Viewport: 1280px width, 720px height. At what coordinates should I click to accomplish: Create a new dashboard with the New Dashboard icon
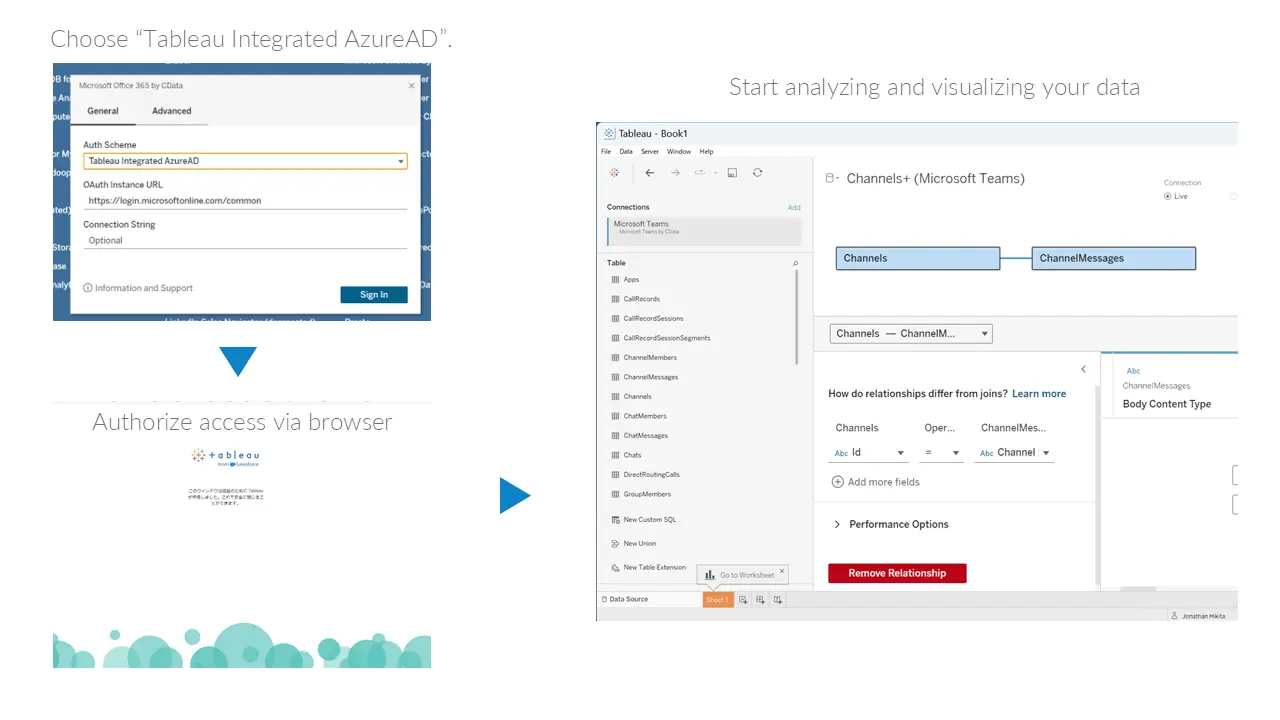tap(760, 598)
